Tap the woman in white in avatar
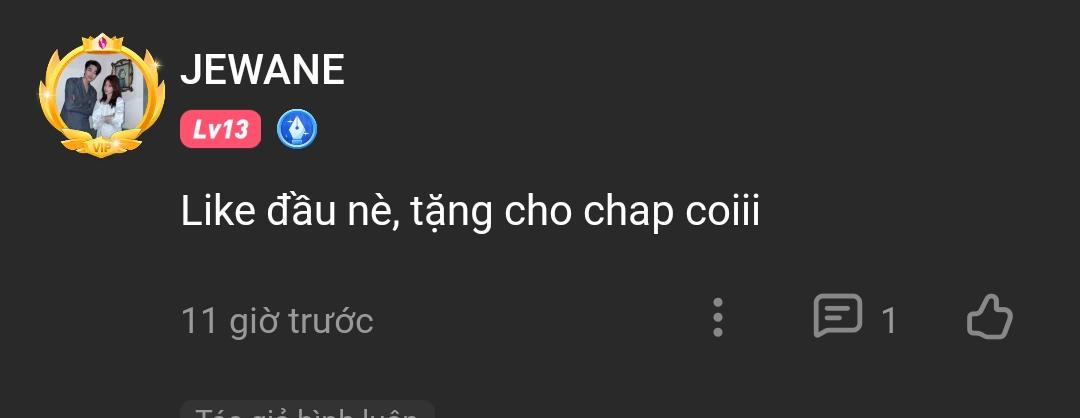This screenshot has height=418, width=1080. [x=110, y=107]
